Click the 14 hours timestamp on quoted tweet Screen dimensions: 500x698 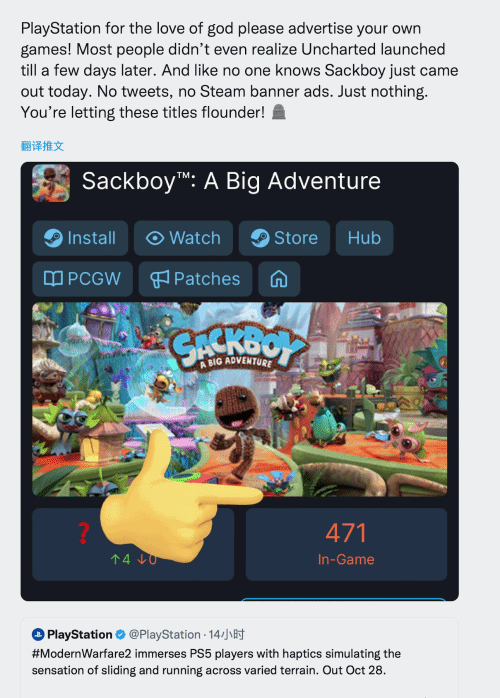227,634
